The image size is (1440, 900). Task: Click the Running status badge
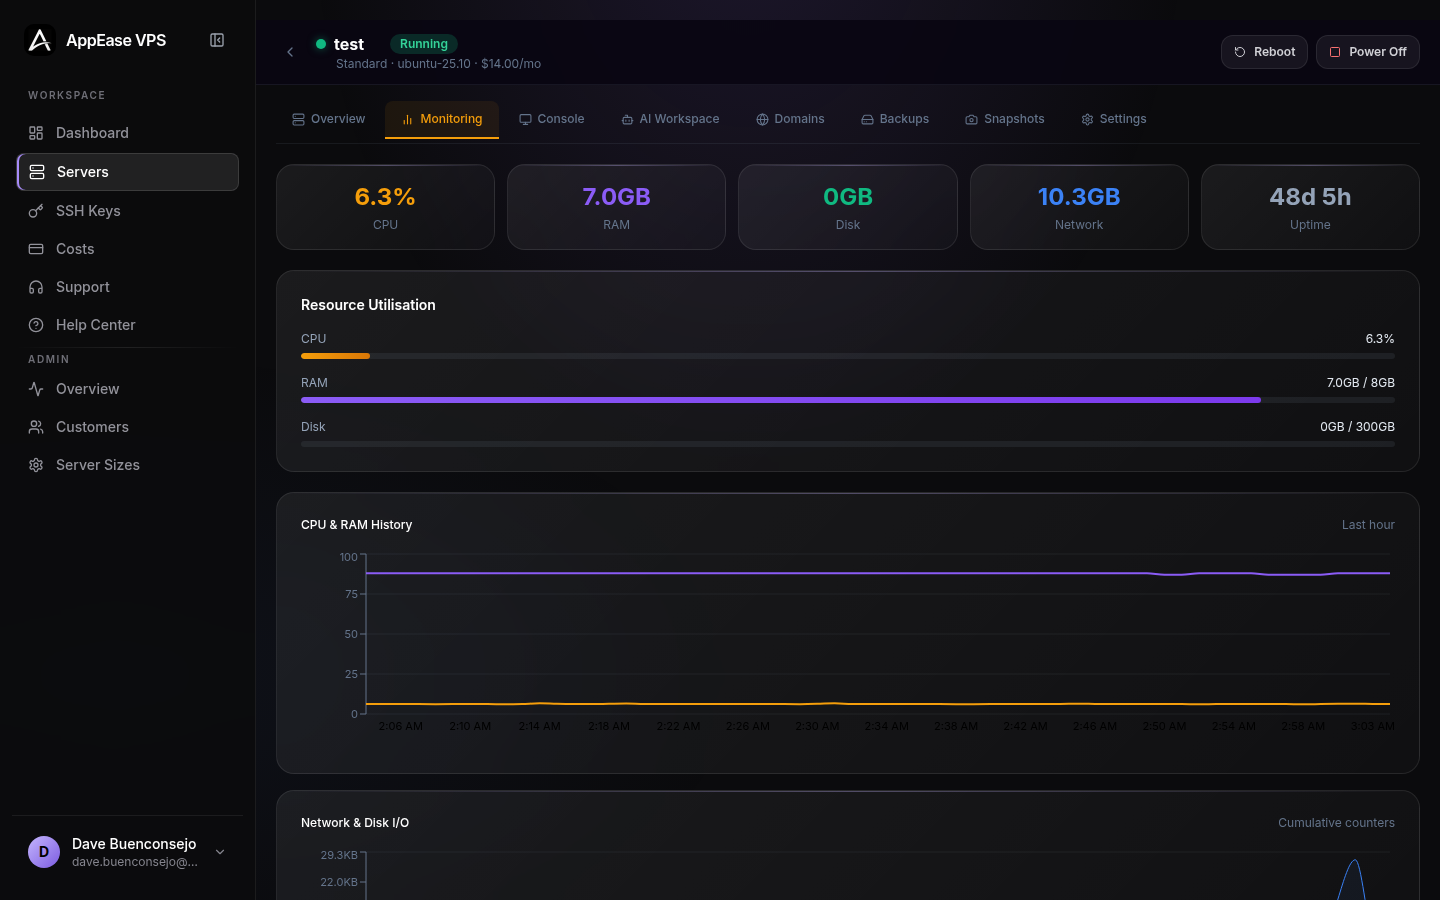(424, 44)
